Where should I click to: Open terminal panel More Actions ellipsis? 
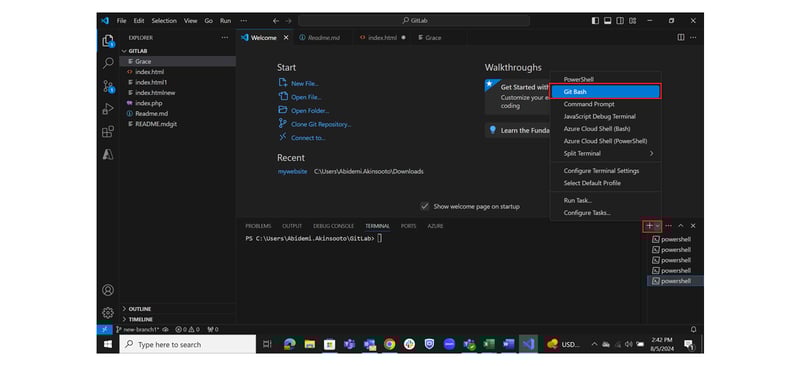pos(668,226)
